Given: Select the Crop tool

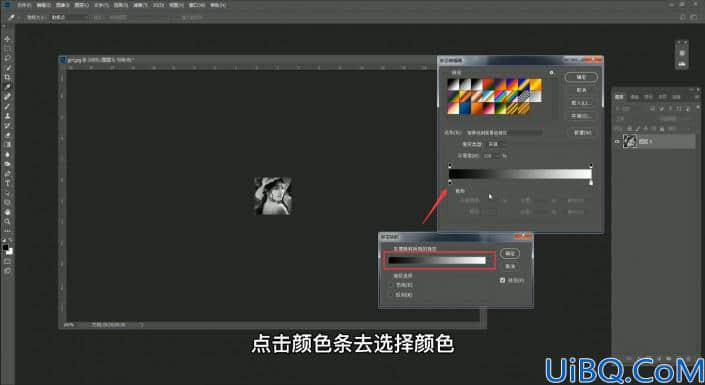Looking at the screenshot, I should (x=7, y=77).
